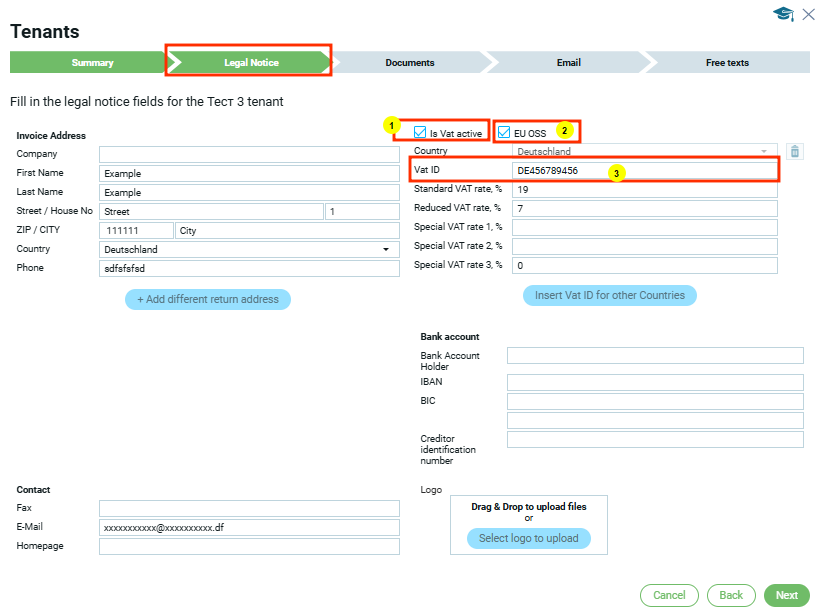Click Add different return address button
The width and height of the screenshot is (820, 615).
click(208, 300)
